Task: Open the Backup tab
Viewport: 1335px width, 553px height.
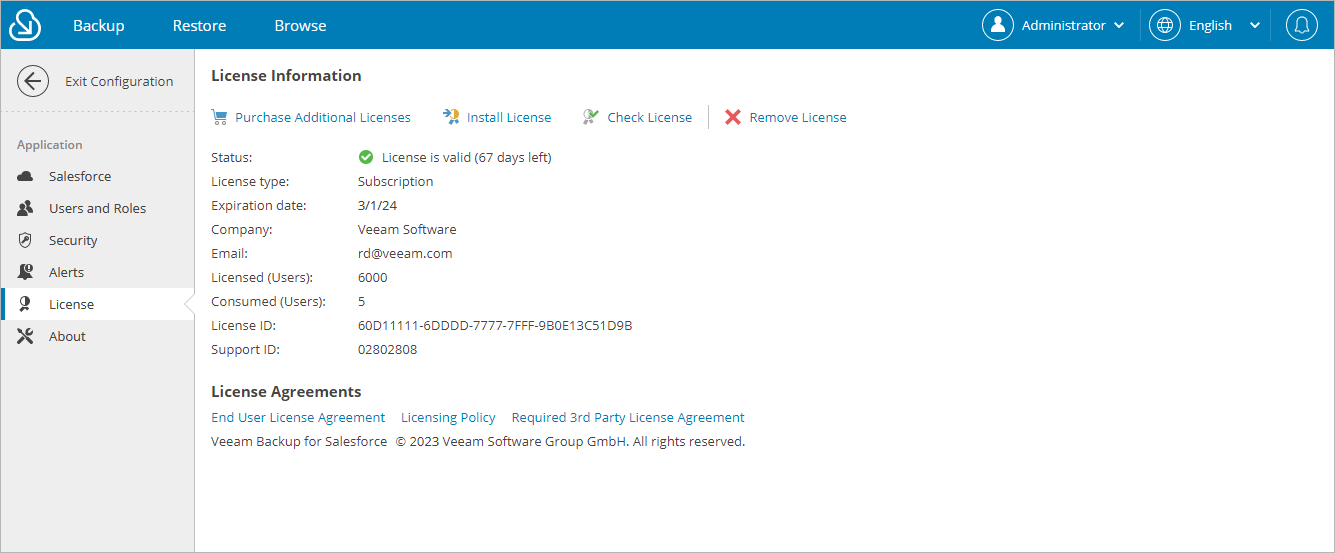Action: tap(99, 25)
